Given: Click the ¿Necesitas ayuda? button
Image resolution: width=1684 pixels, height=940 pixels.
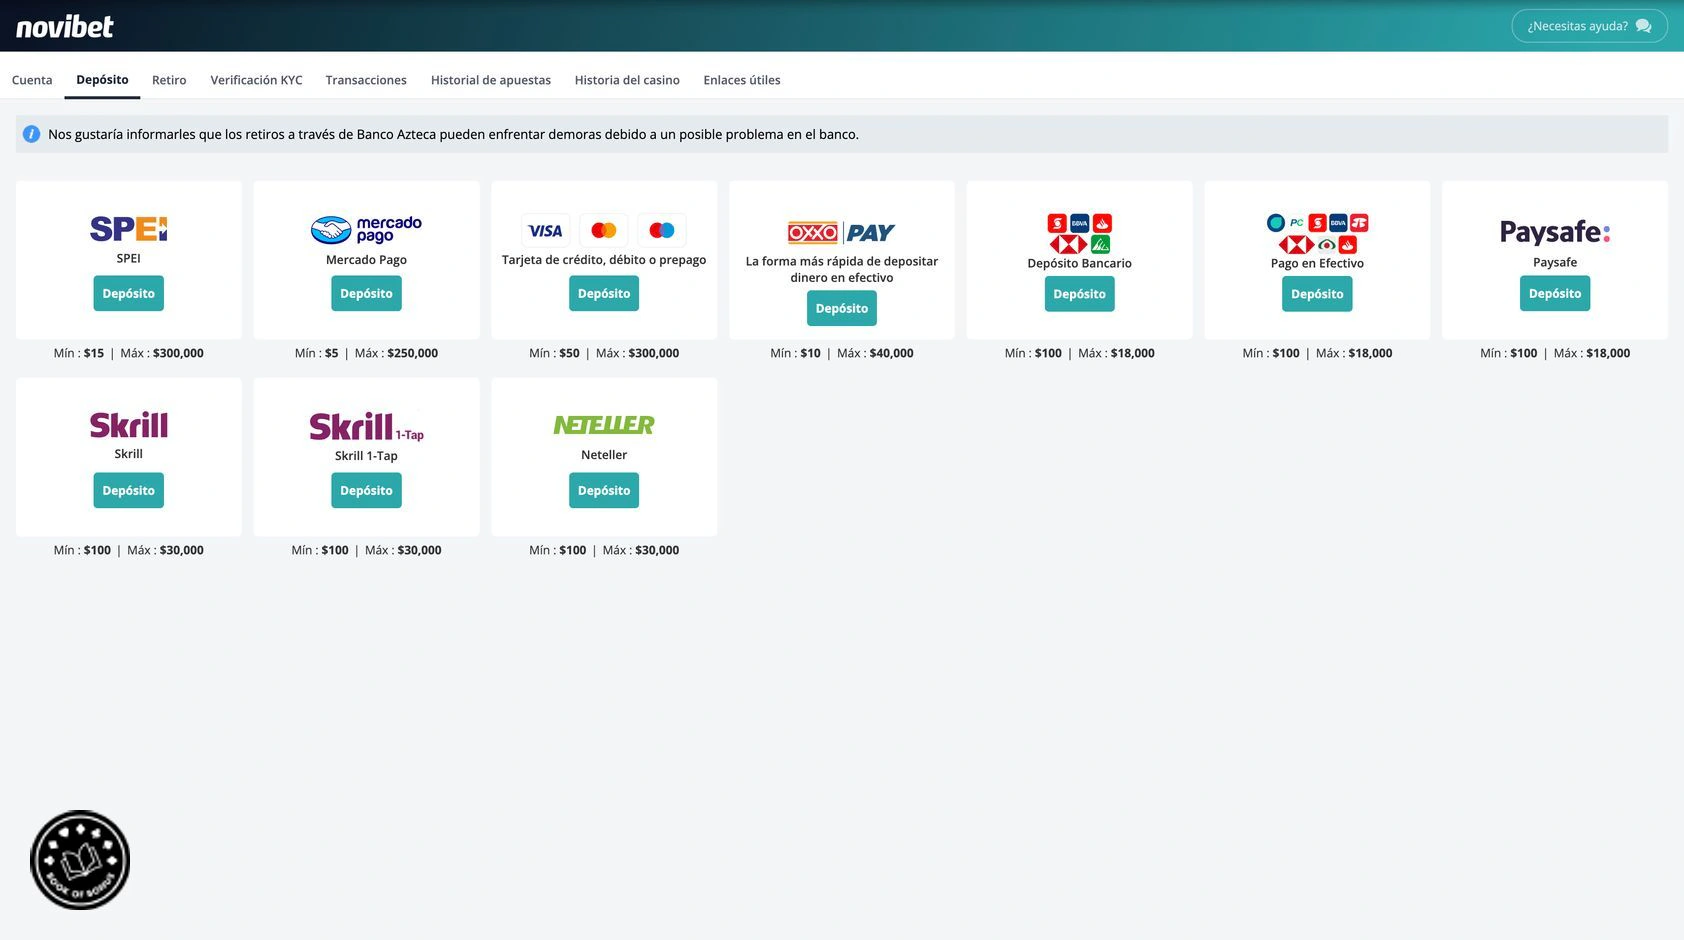Looking at the screenshot, I should pyautogui.click(x=1589, y=26).
